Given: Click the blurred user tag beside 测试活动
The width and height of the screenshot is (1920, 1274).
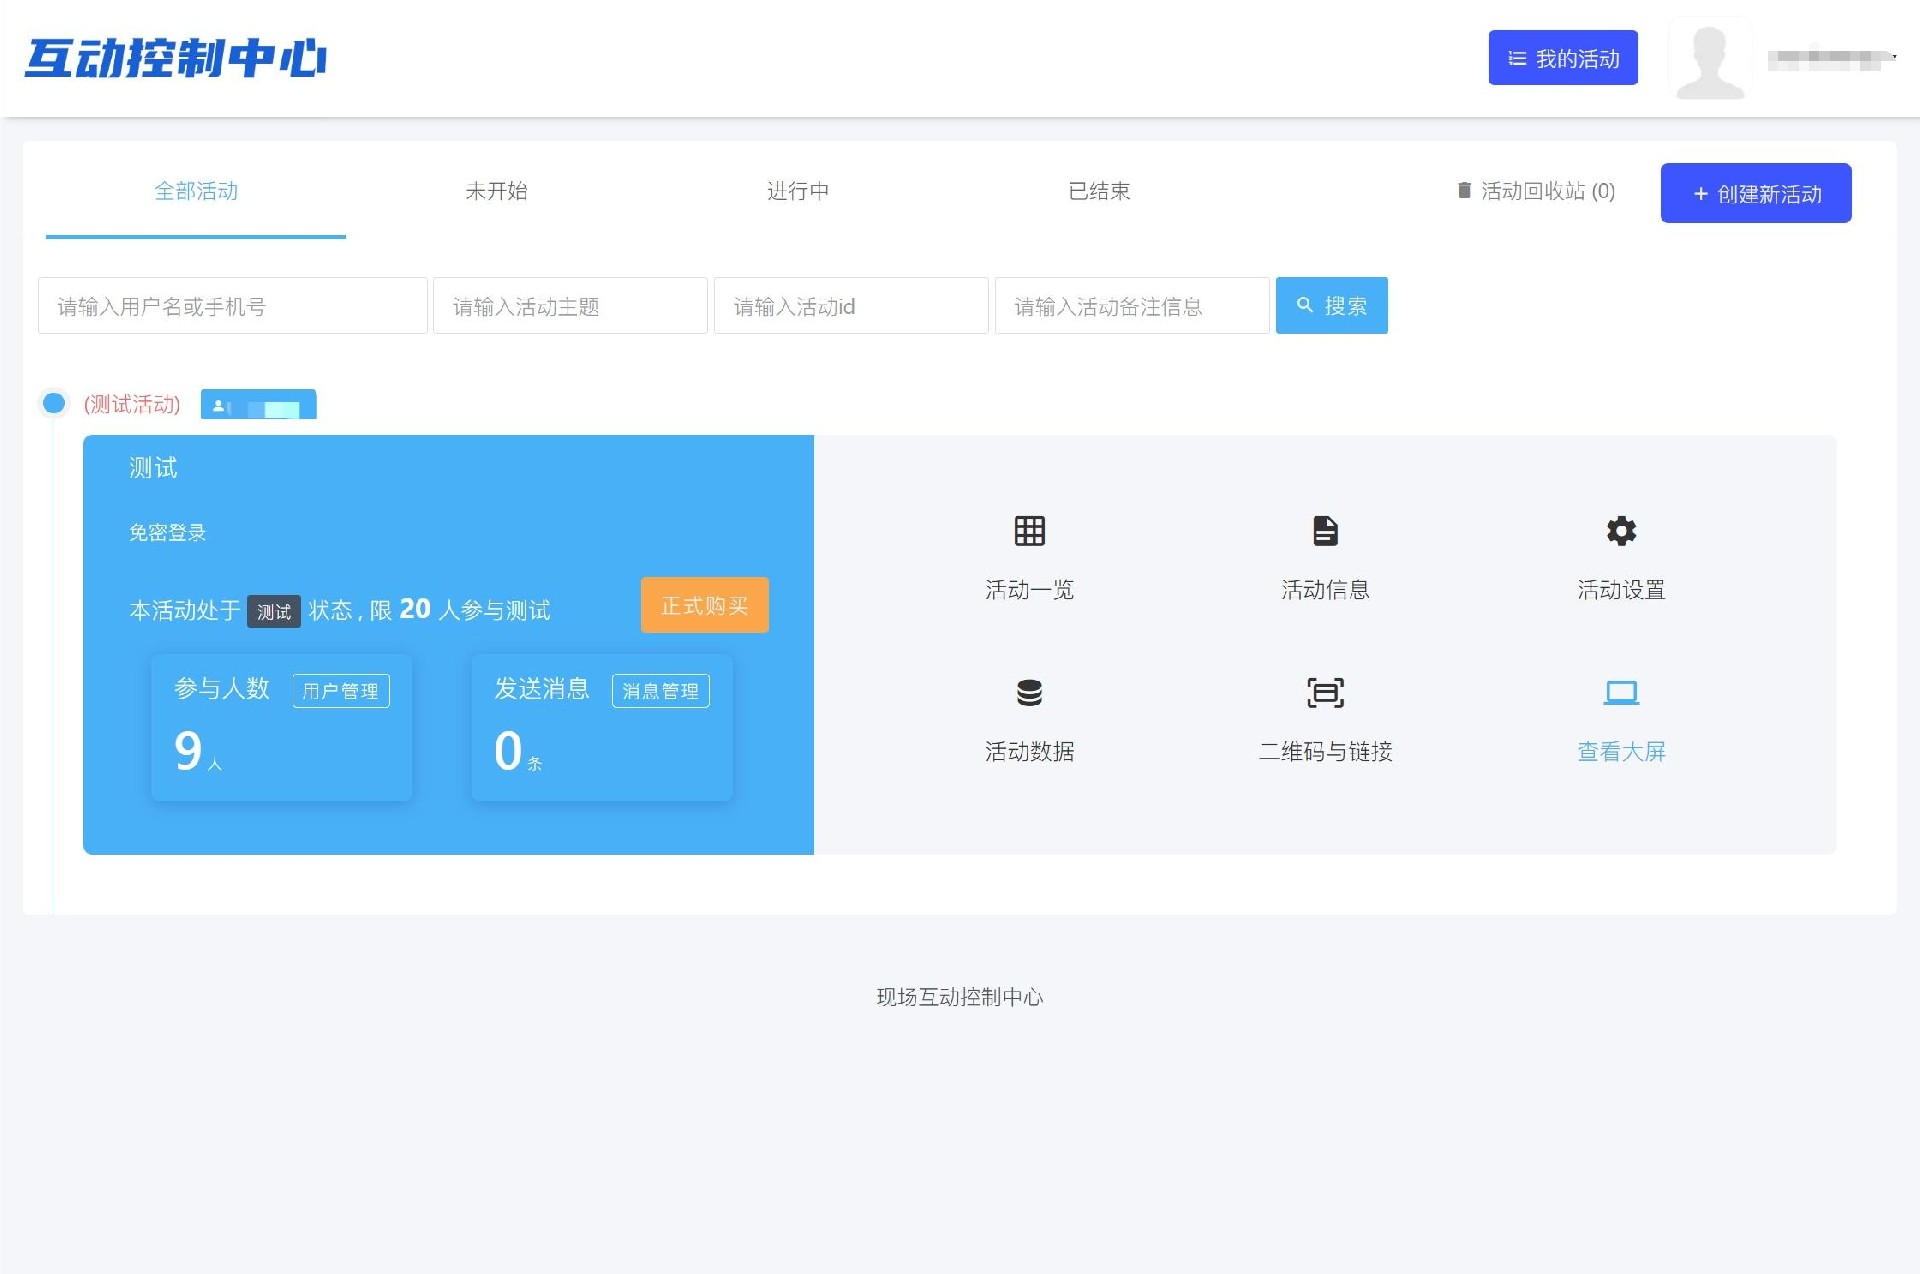Looking at the screenshot, I should coord(258,405).
